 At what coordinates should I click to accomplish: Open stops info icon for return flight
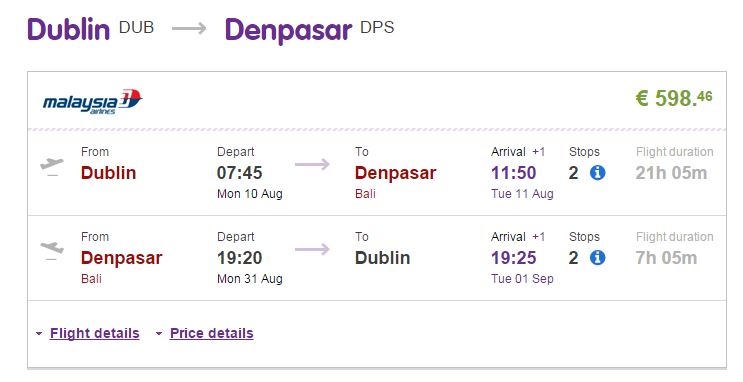point(598,258)
